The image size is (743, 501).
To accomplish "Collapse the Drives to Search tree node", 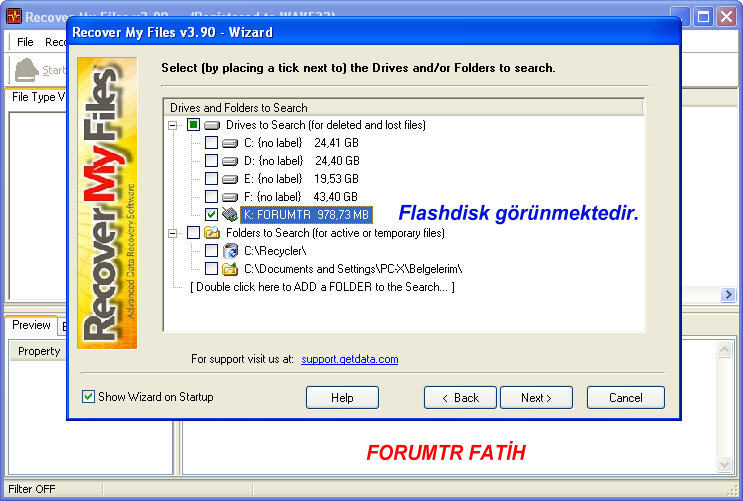I will 173,126.
